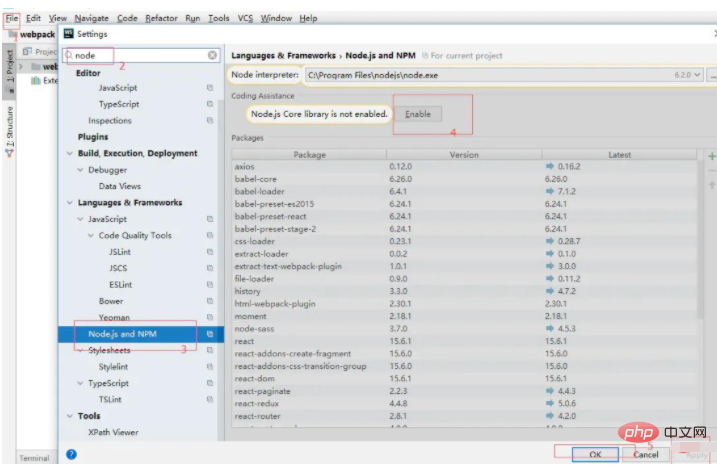
Task: Click the project-level icon beside TypeScript editor entry
Action: pyautogui.click(x=210, y=104)
